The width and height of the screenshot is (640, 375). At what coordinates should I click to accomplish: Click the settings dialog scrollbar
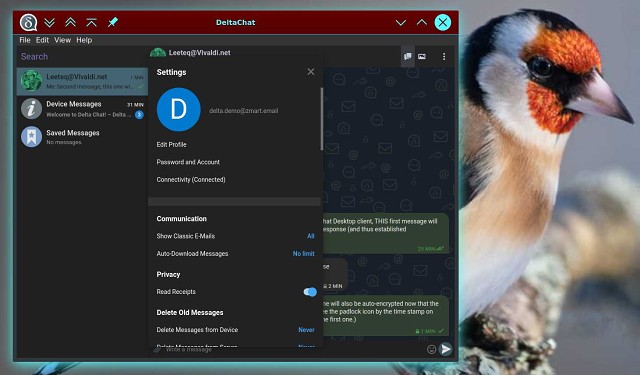[x=322, y=119]
